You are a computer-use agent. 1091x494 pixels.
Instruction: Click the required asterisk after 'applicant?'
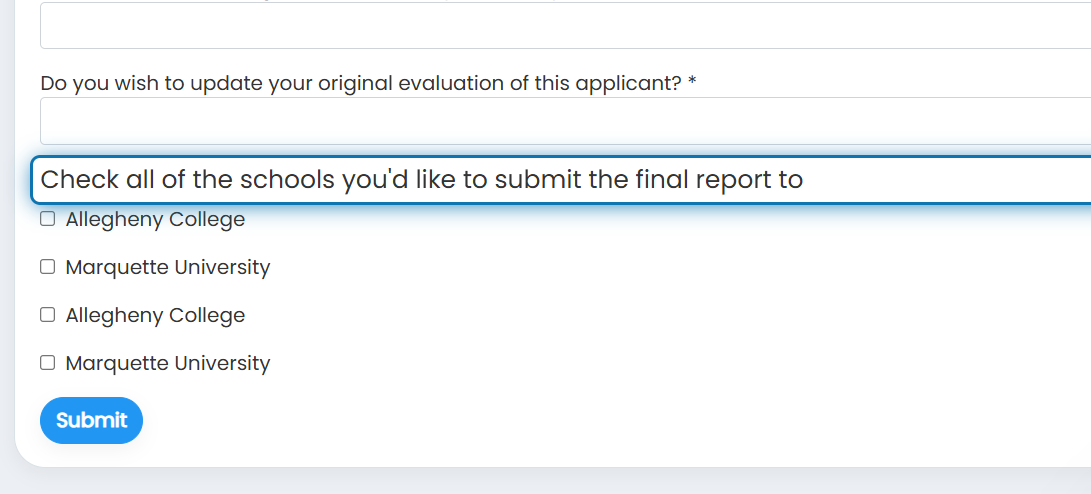692,82
